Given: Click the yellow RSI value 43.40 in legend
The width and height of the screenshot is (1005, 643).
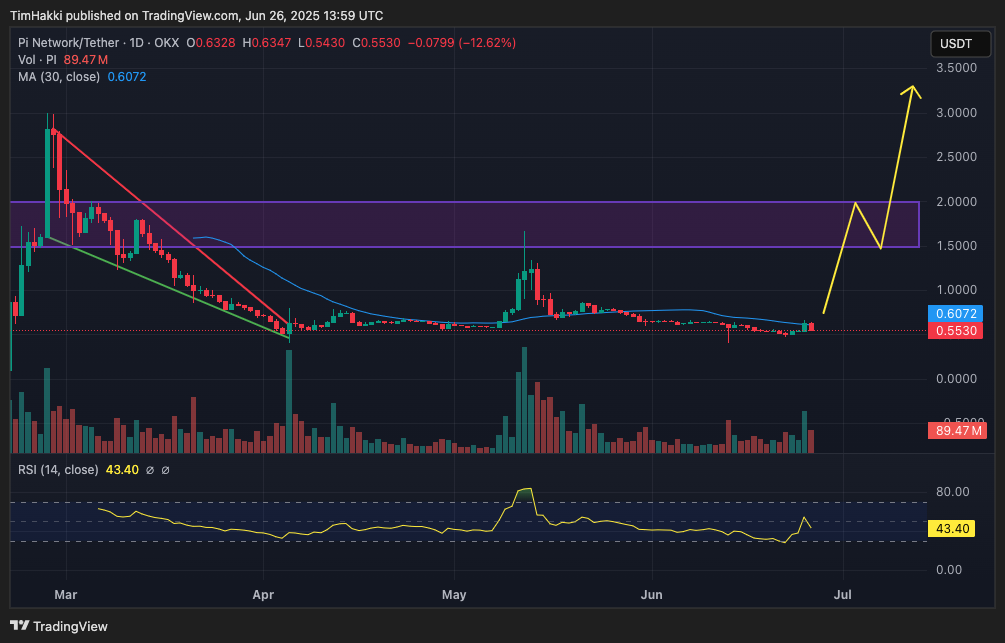Looking at the screenshot, I should point(122,470).
